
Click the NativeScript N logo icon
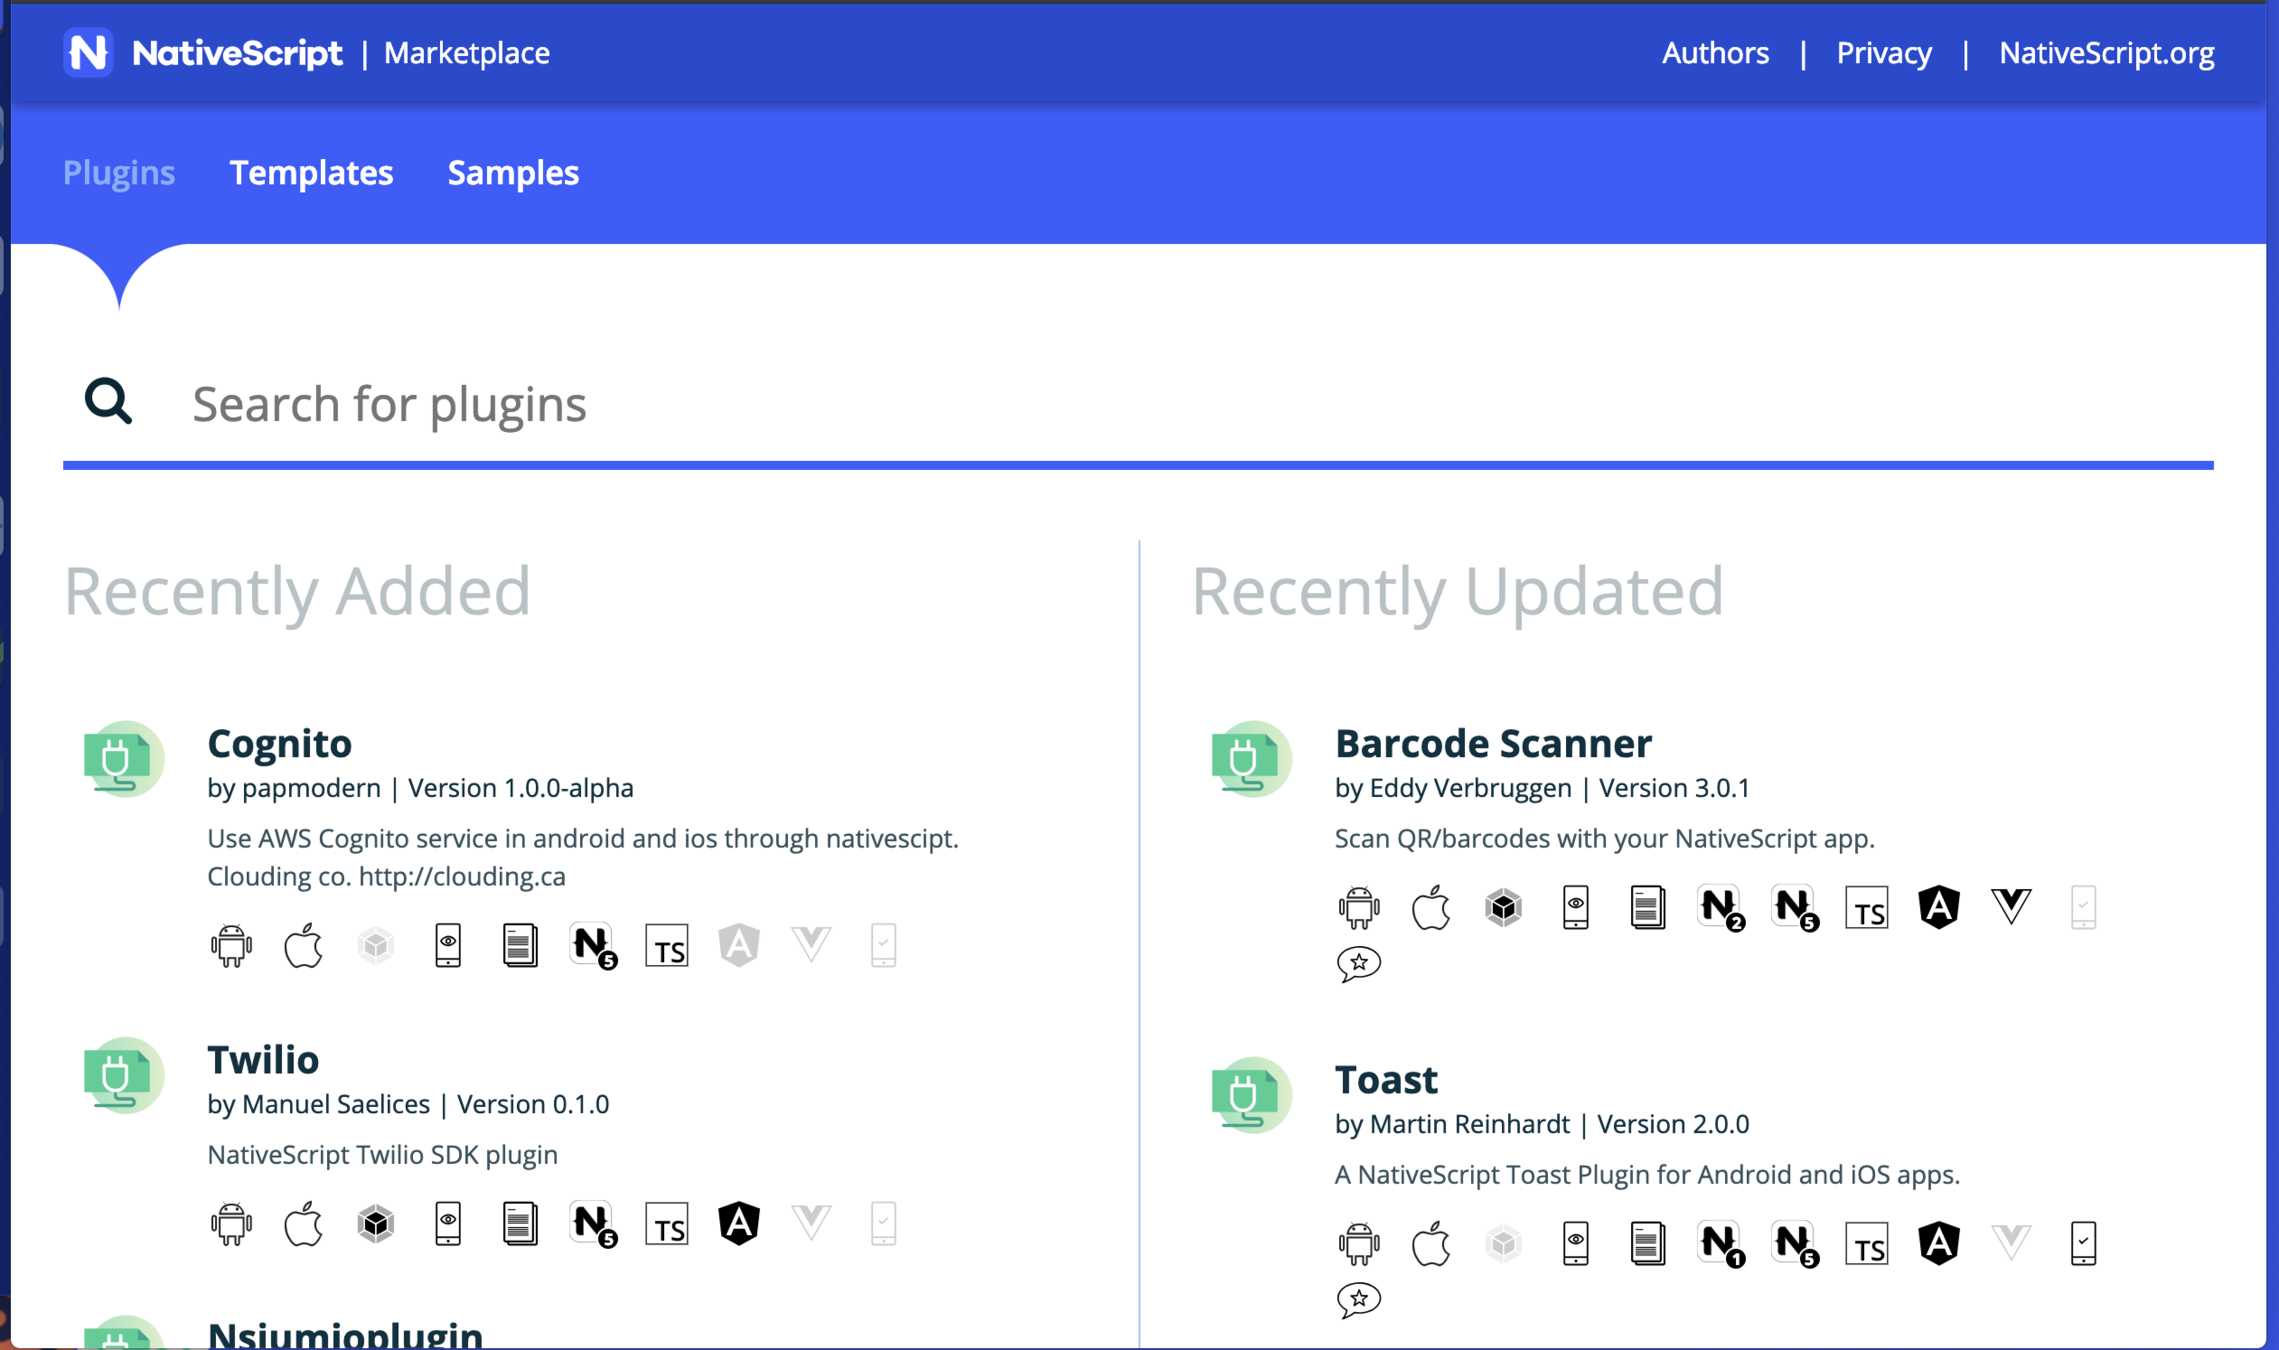pos(88,52)
